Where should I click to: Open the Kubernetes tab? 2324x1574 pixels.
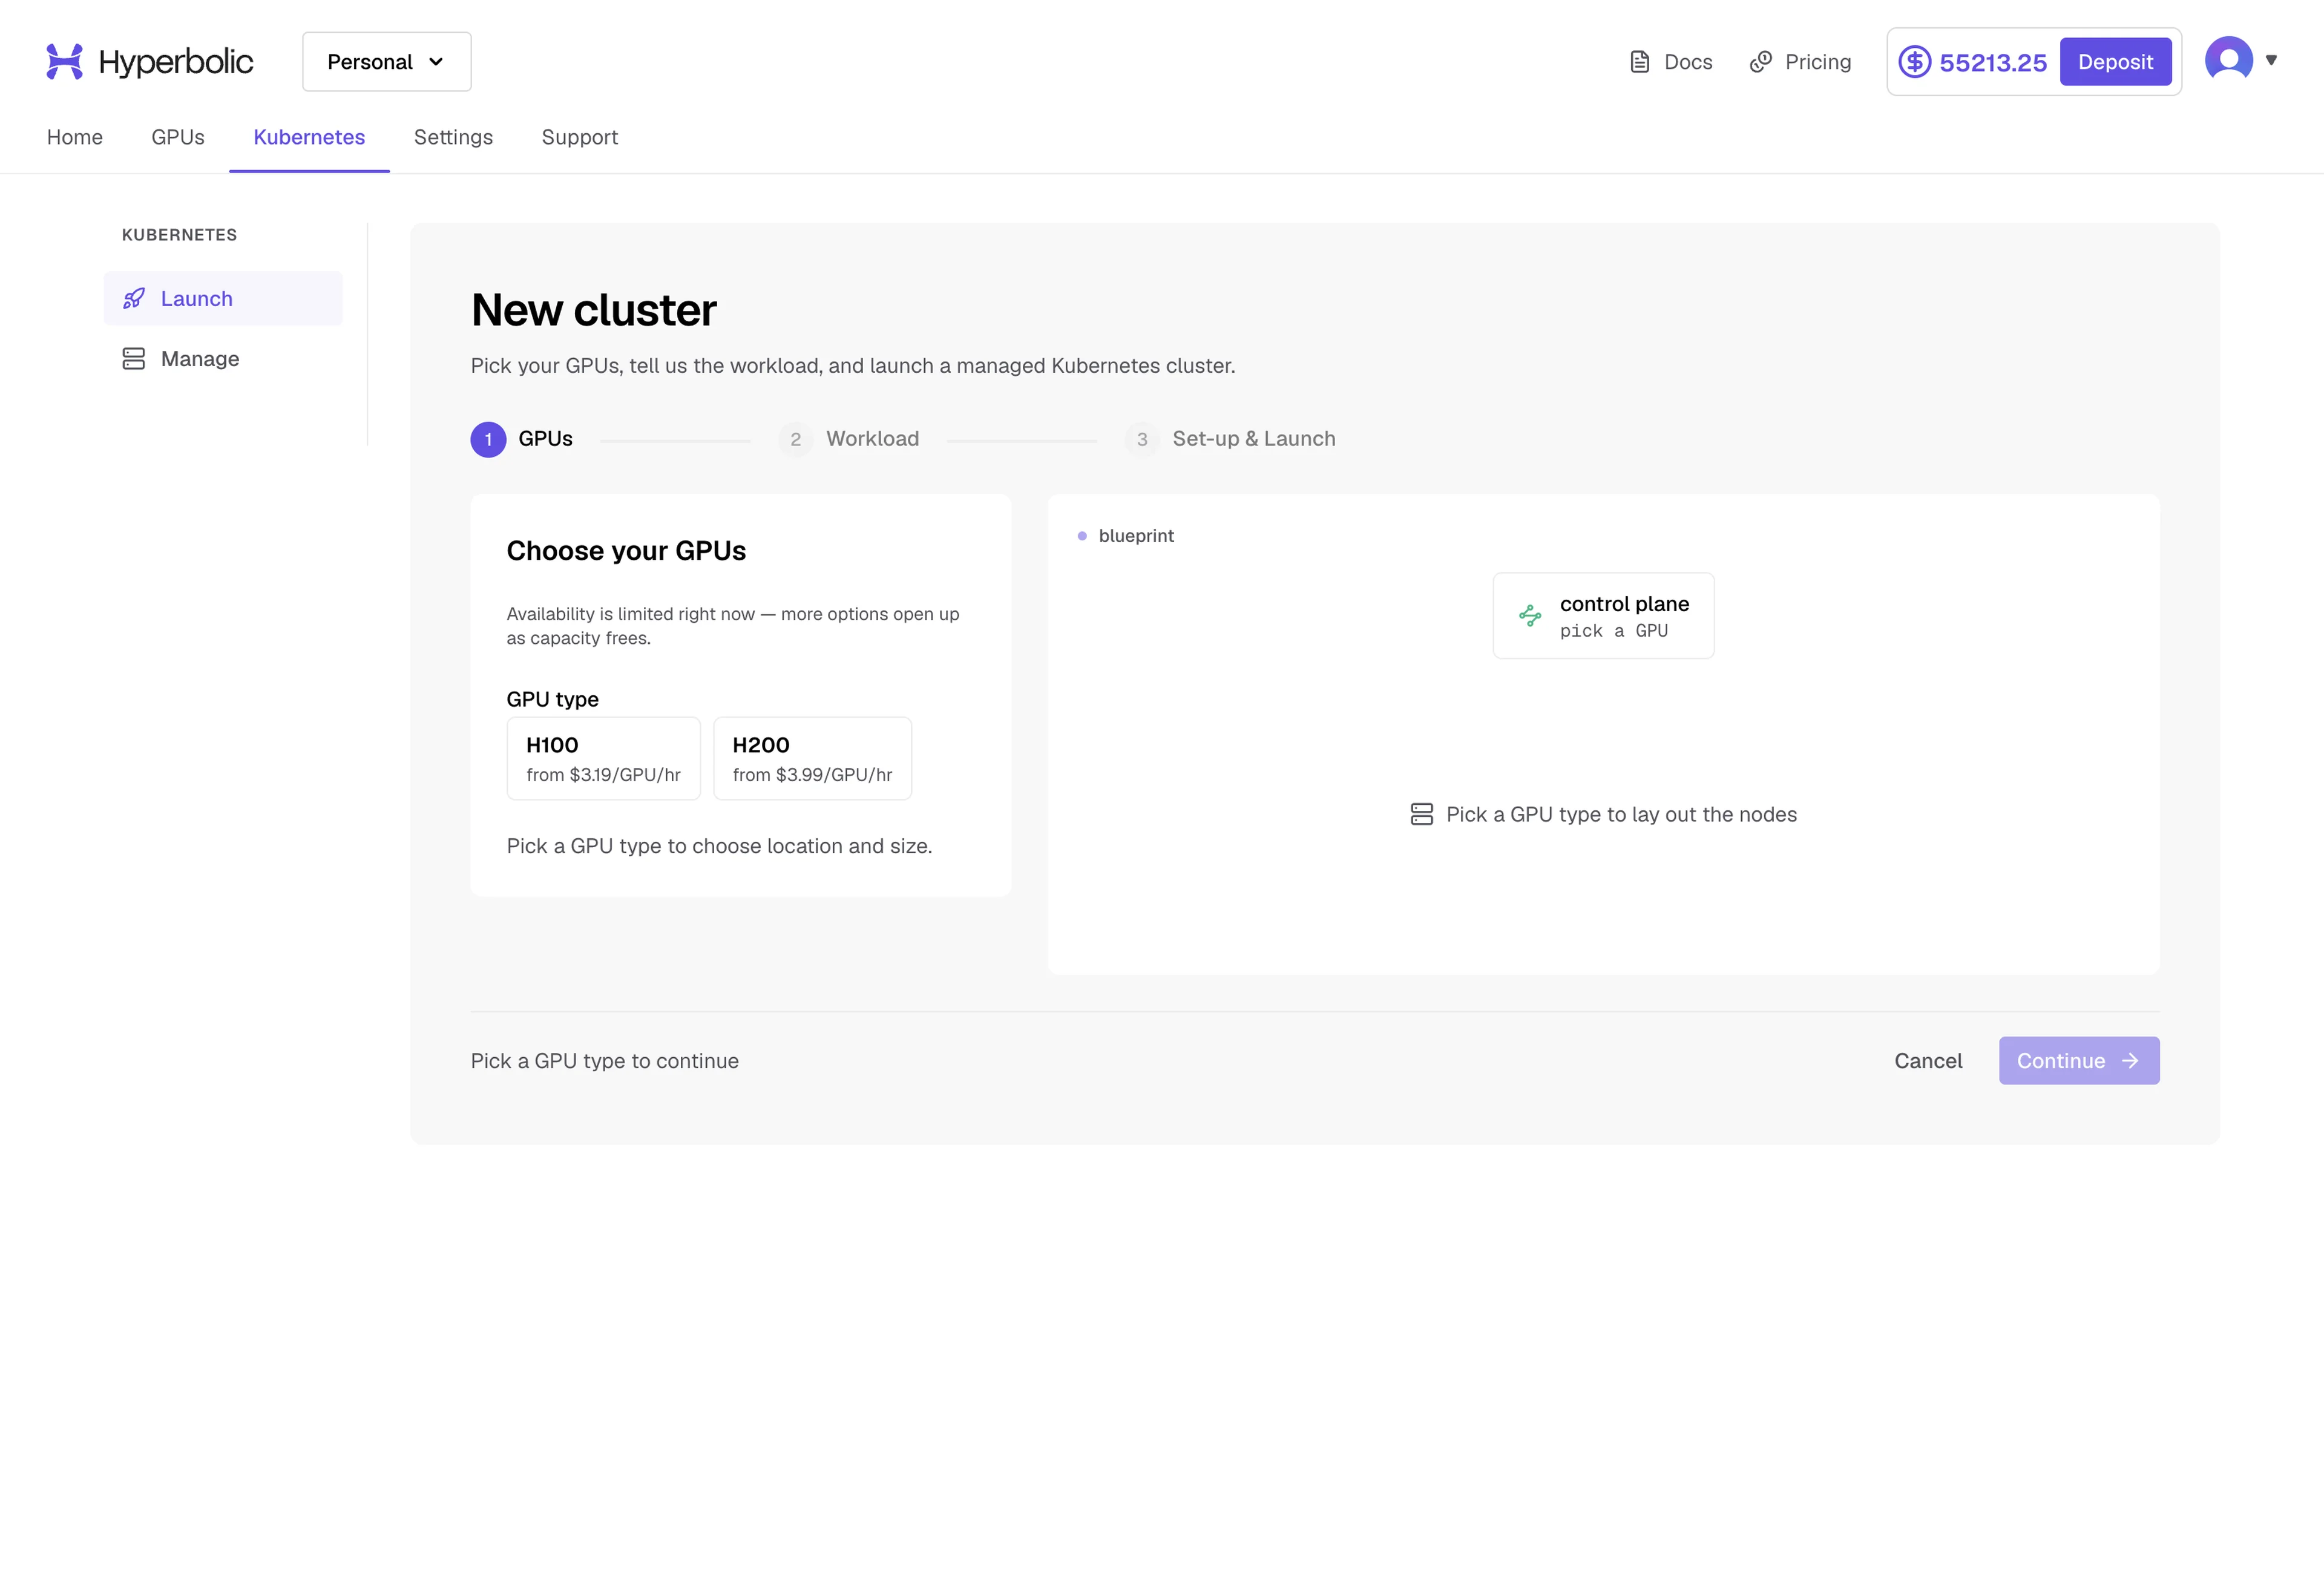click(x=309, y=137)
